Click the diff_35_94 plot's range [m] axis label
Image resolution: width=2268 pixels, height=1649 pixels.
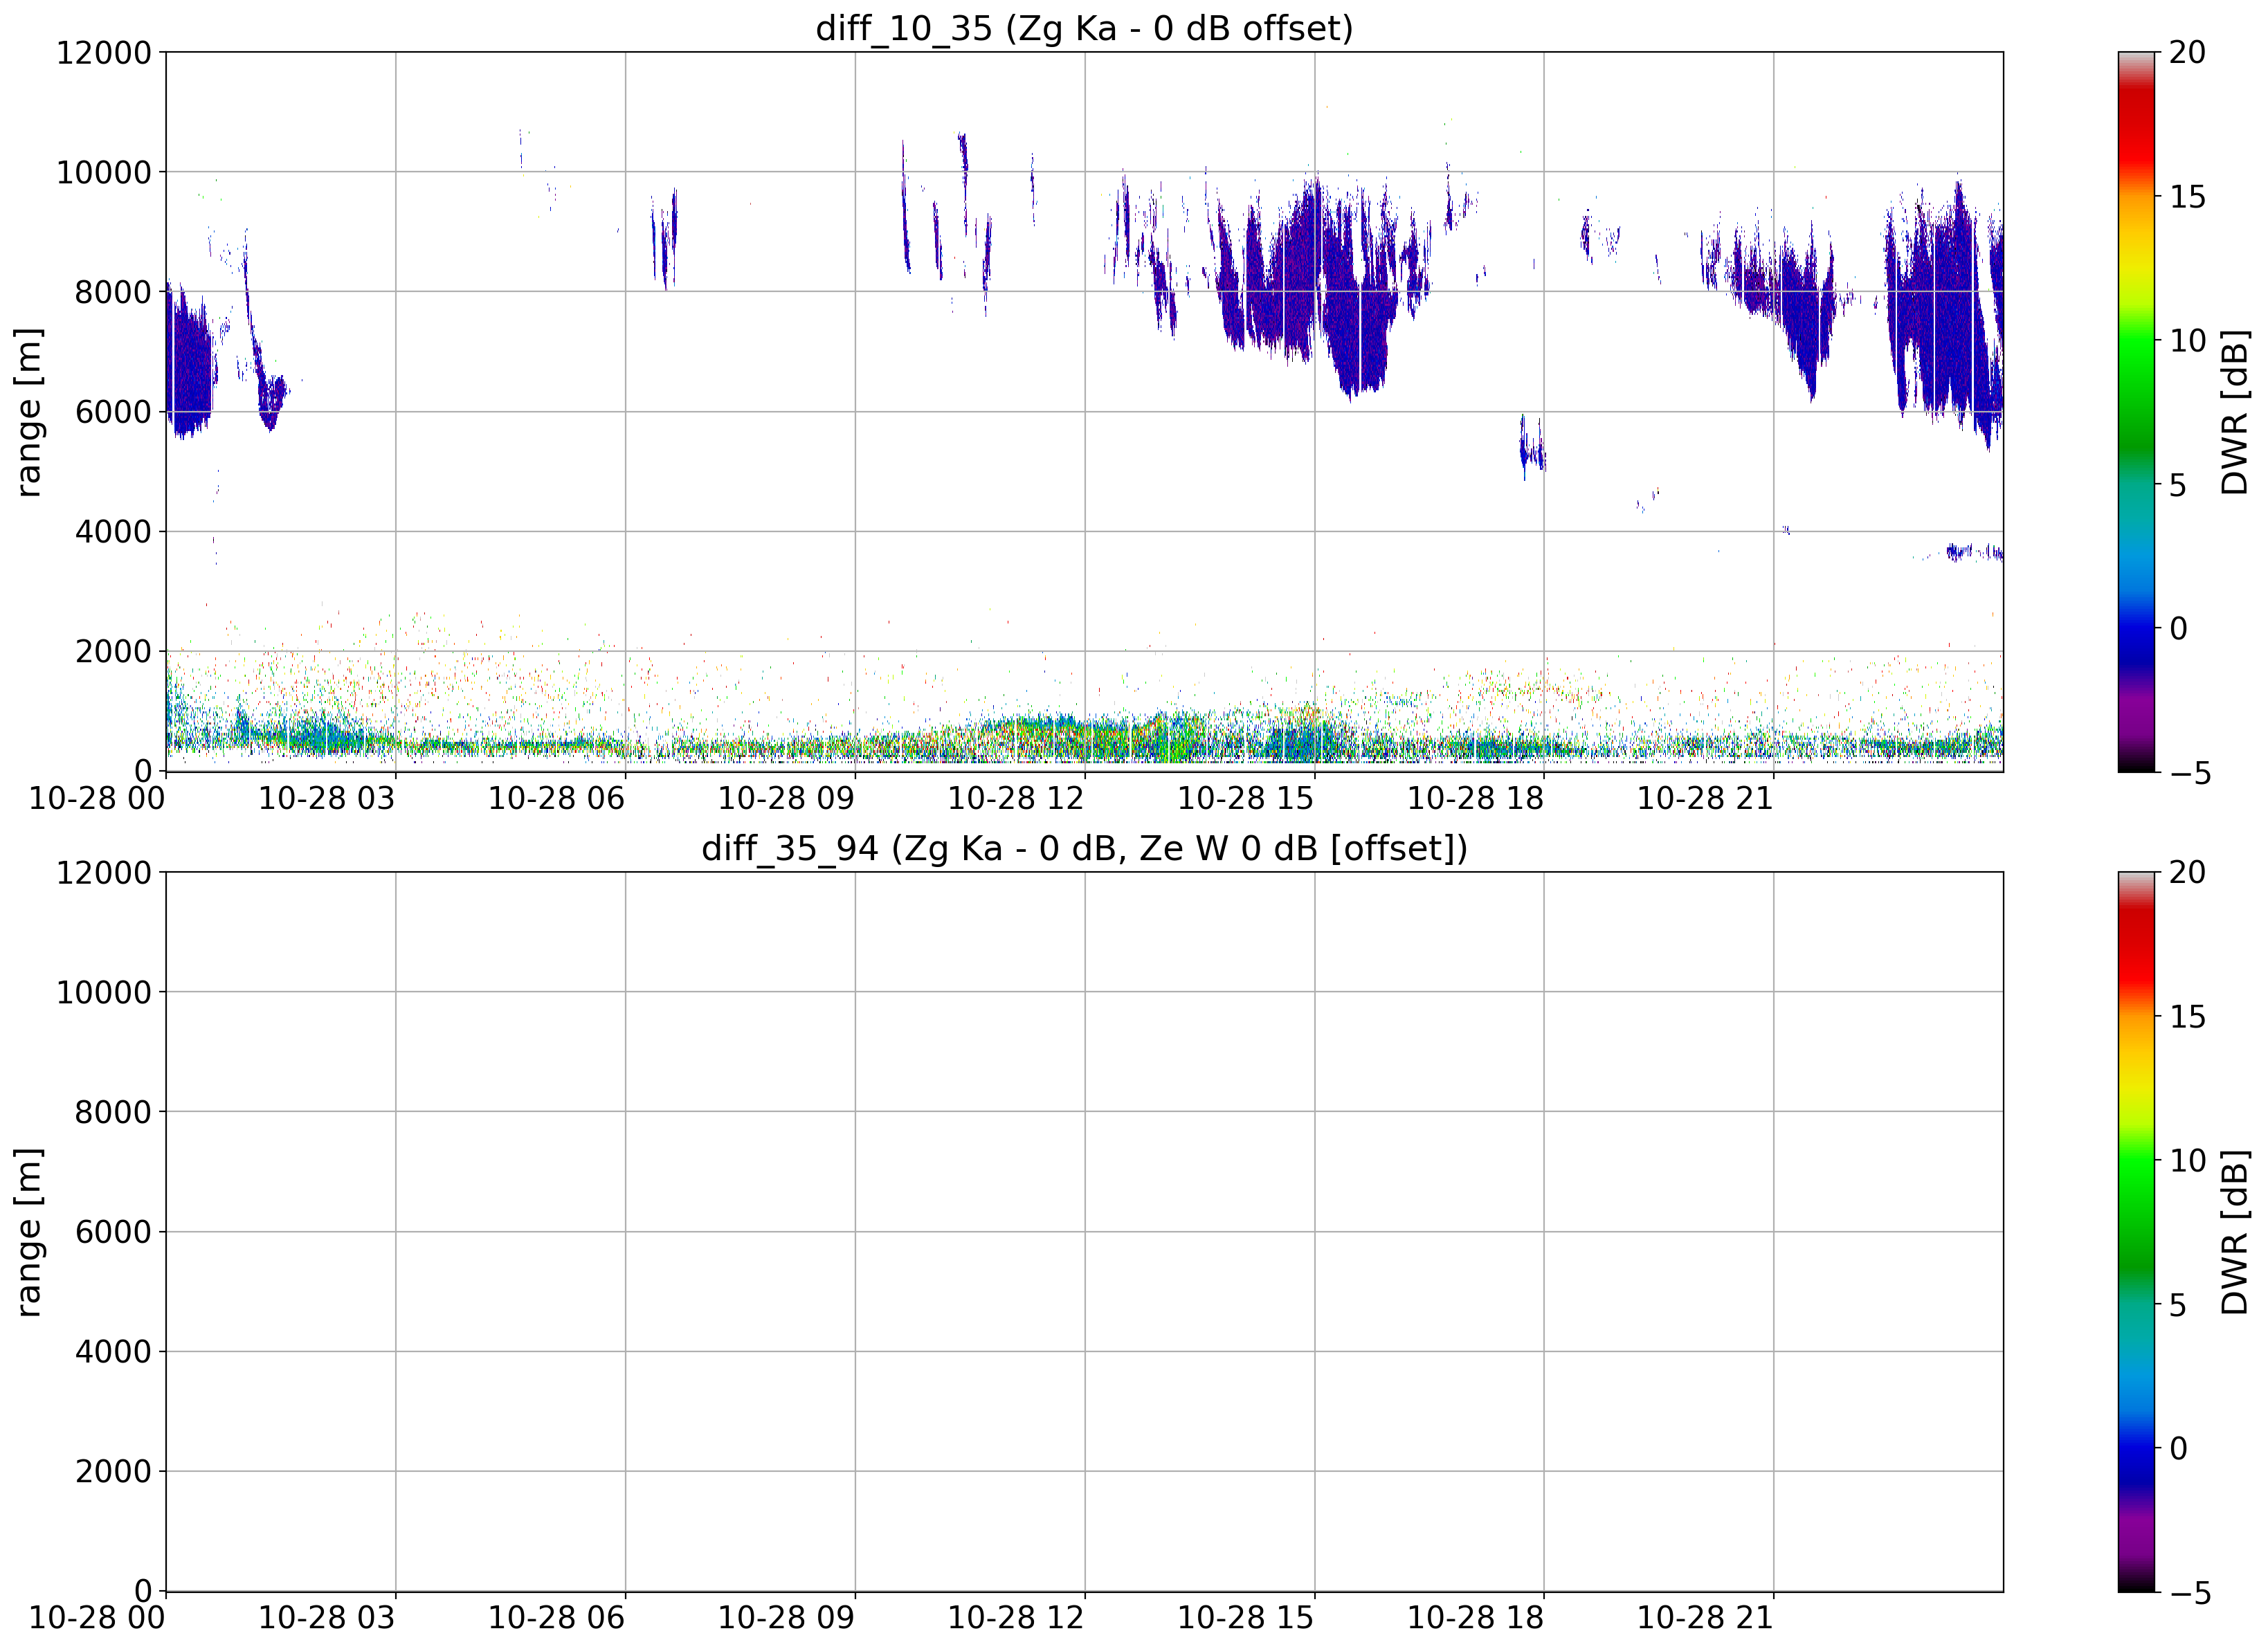(29, 1231)
